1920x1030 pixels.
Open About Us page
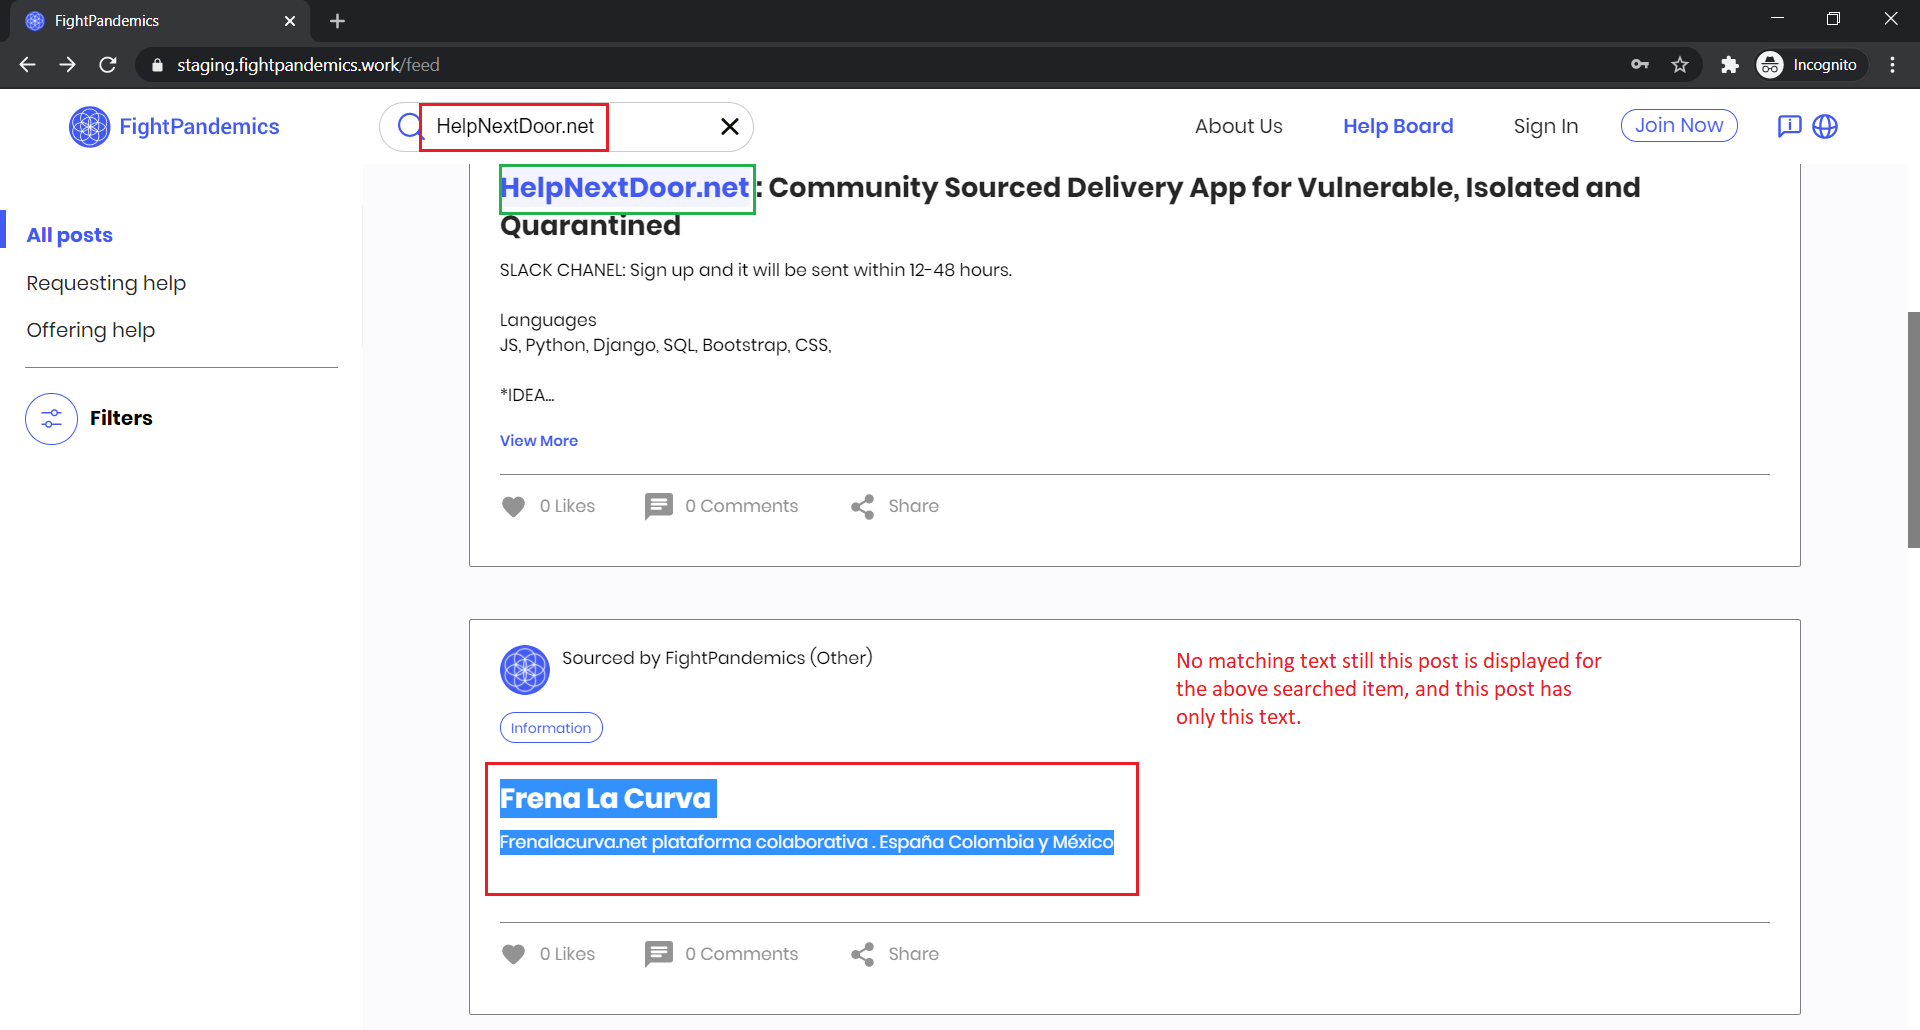pyautogui.click(x=1238, y=126)
